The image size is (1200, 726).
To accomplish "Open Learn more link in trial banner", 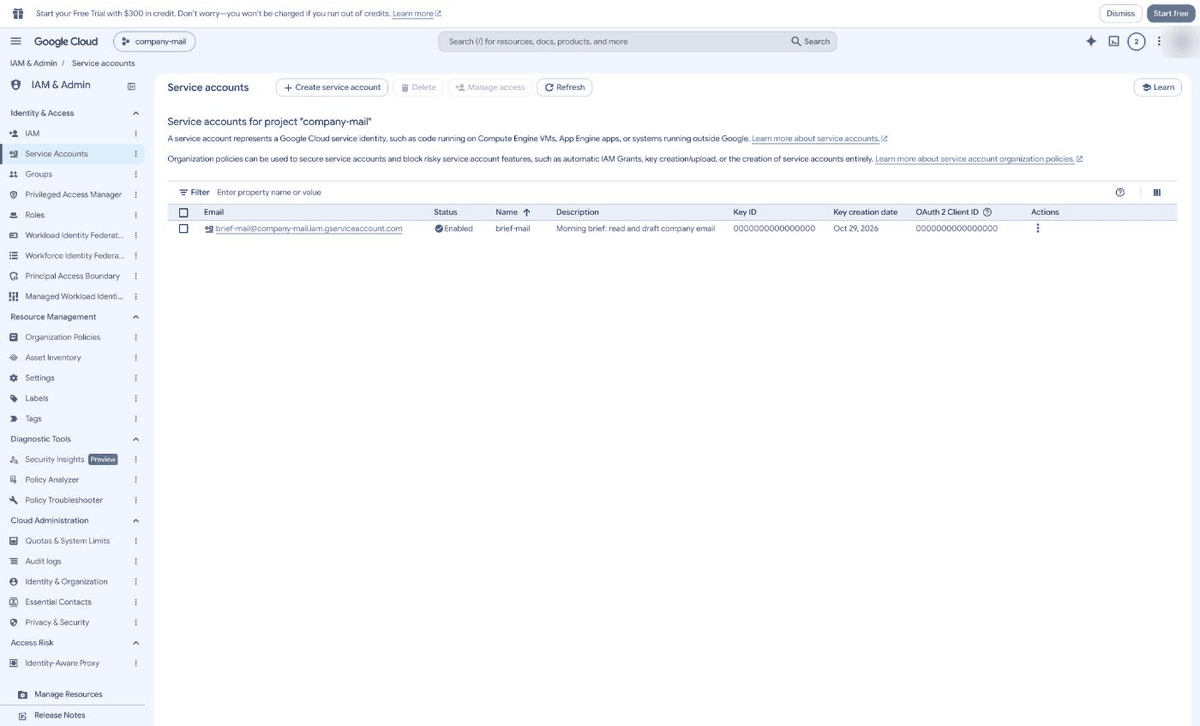I will click(x=416, y=13).
